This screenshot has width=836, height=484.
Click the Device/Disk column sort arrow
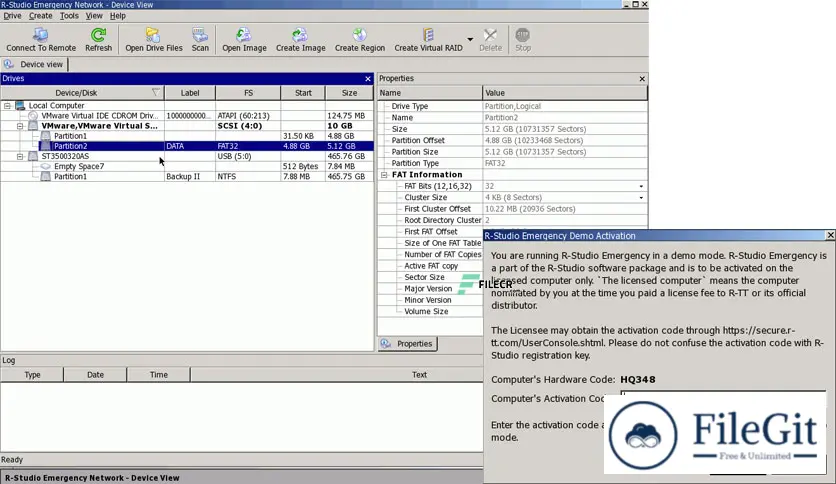[155, 93]
